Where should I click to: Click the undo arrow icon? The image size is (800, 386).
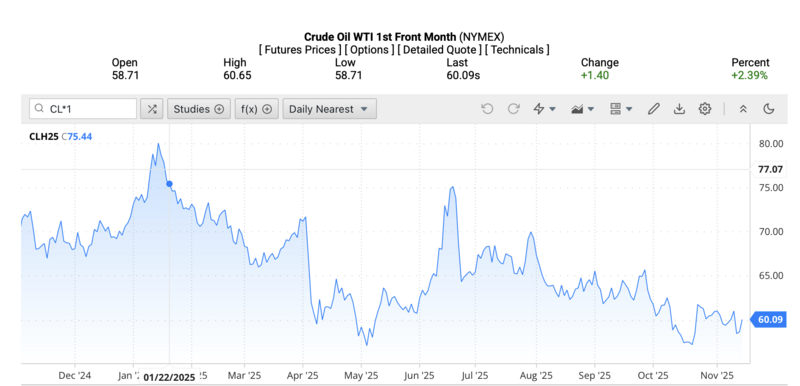[x=487, y=109]
